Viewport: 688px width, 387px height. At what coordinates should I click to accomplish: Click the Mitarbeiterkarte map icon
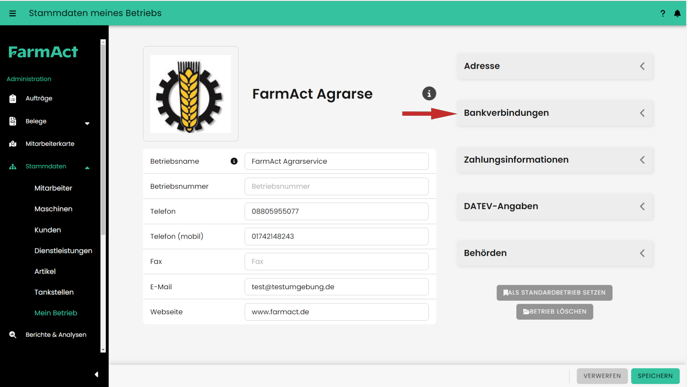pos(13,143)
